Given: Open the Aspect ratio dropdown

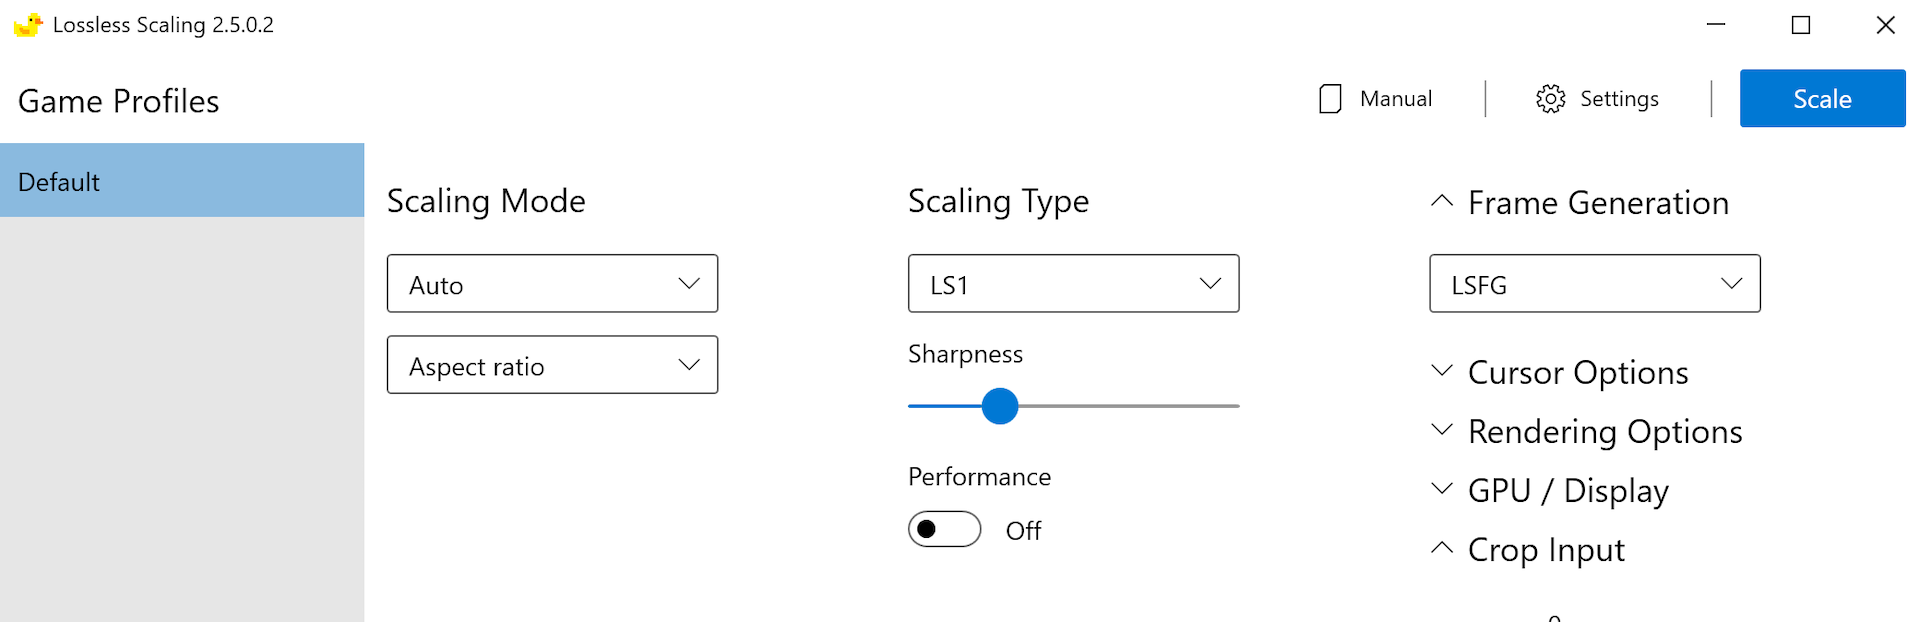Looking at the screenshot, I should pos(552,365).
